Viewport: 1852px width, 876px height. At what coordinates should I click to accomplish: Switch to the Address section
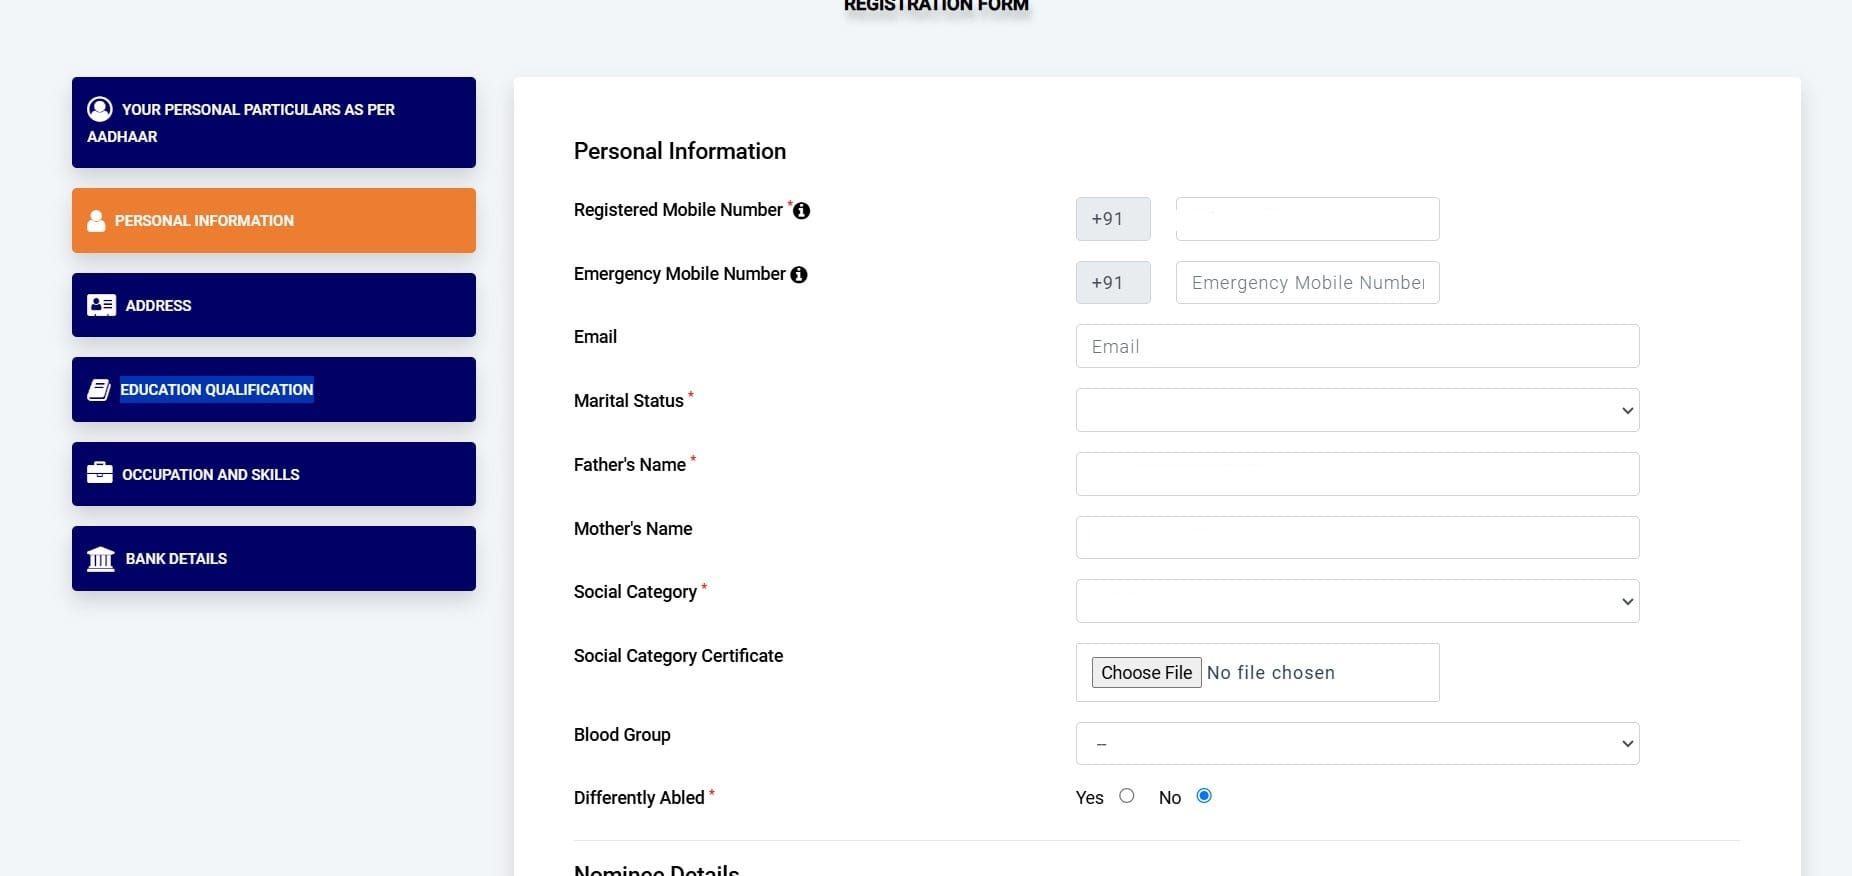(x=273, y=305)
